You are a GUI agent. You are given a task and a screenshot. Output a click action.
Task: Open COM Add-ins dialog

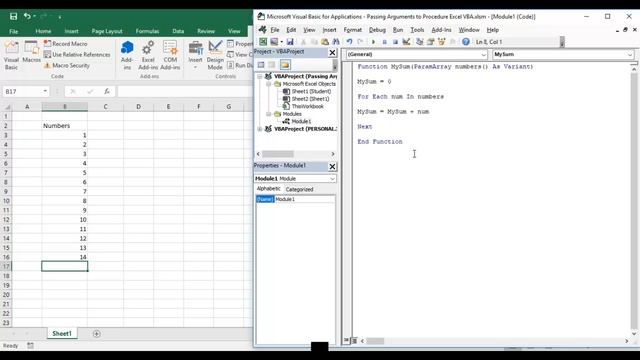[170, 55]
